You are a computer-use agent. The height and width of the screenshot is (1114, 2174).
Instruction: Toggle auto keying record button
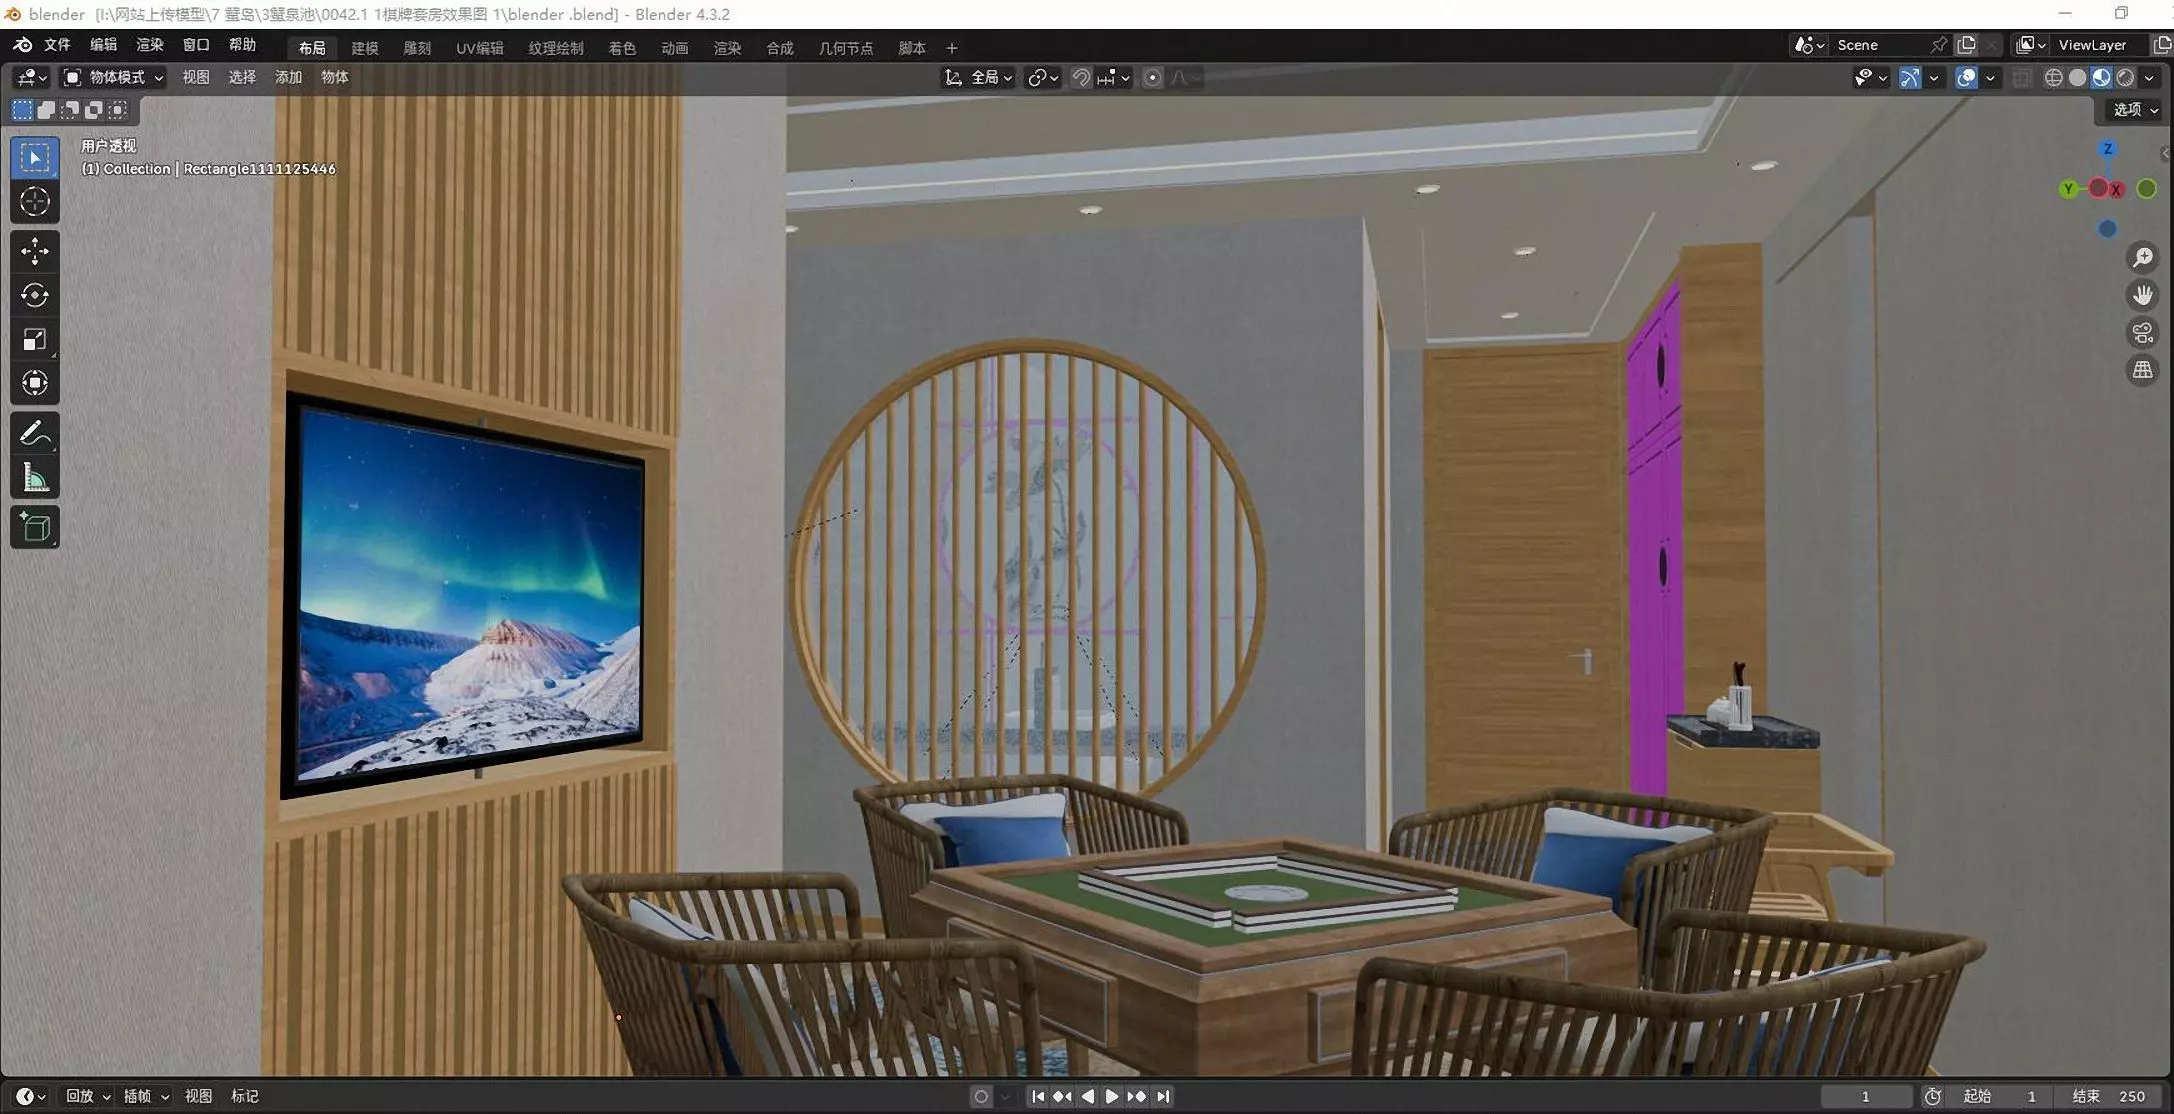pos(981,1097)
